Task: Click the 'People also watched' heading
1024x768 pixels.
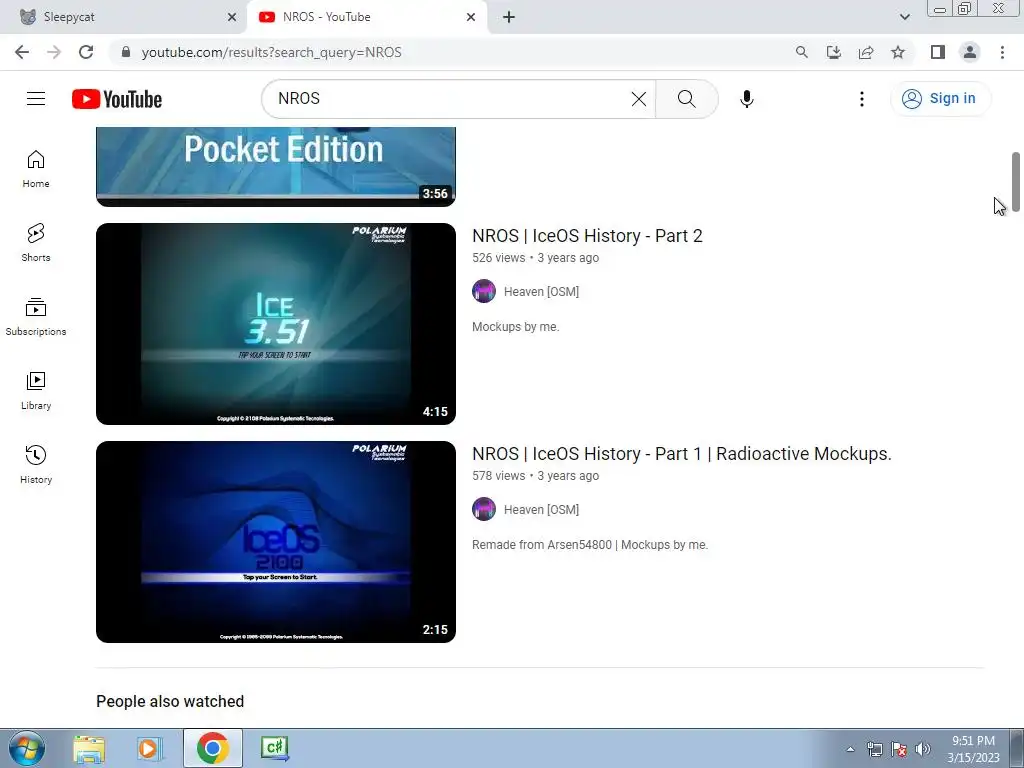Action: click(x=170, y=701)
